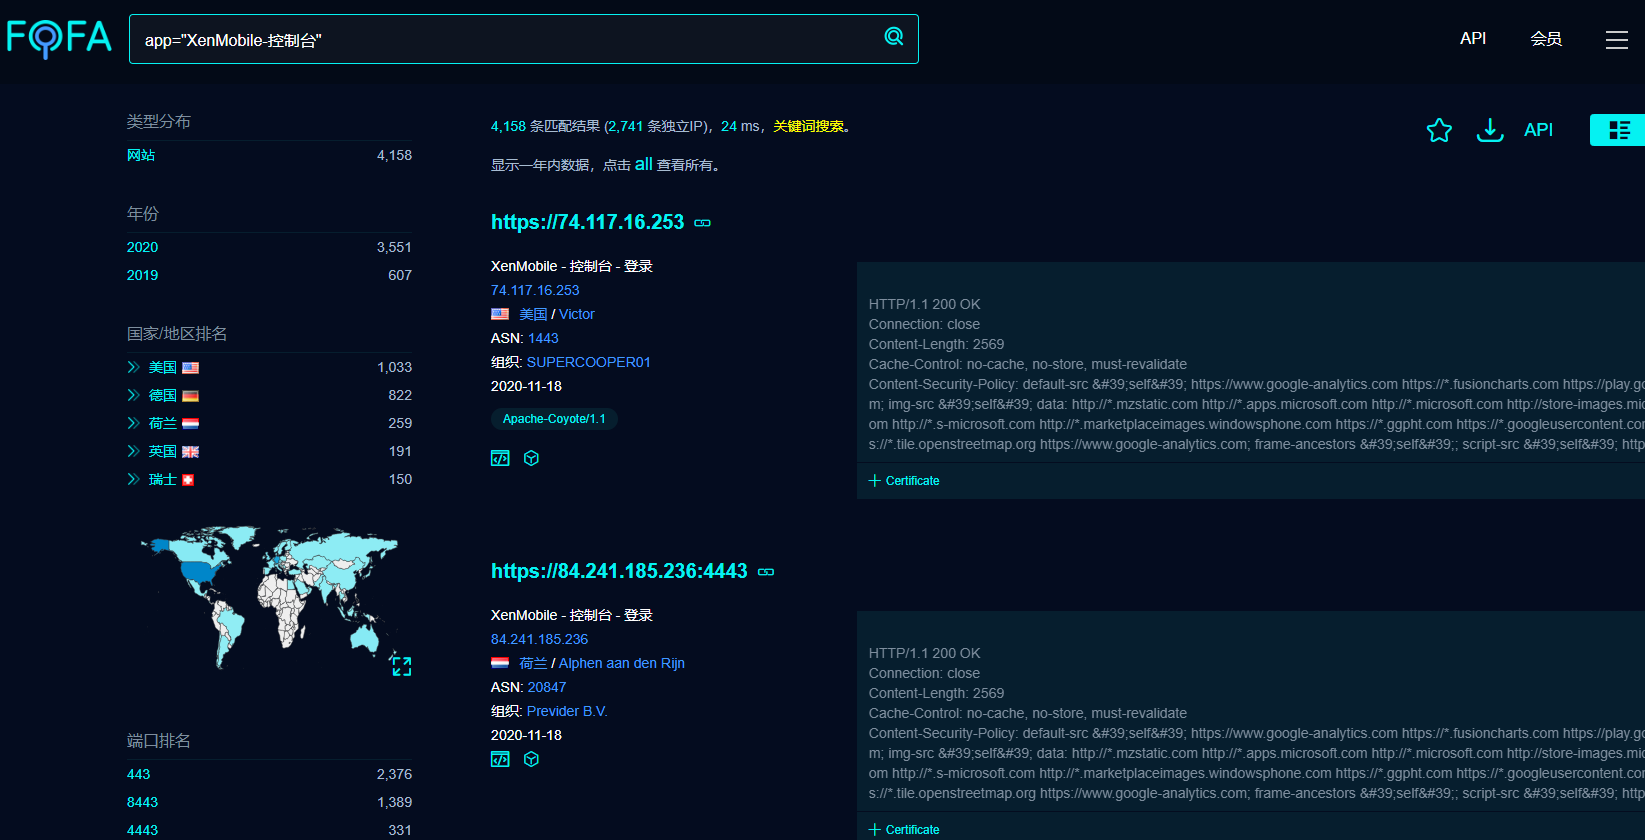Expand the 美国 country entry
Image resolution: width=1645 pixels, height=840 pixels.
tap(133, 367)
